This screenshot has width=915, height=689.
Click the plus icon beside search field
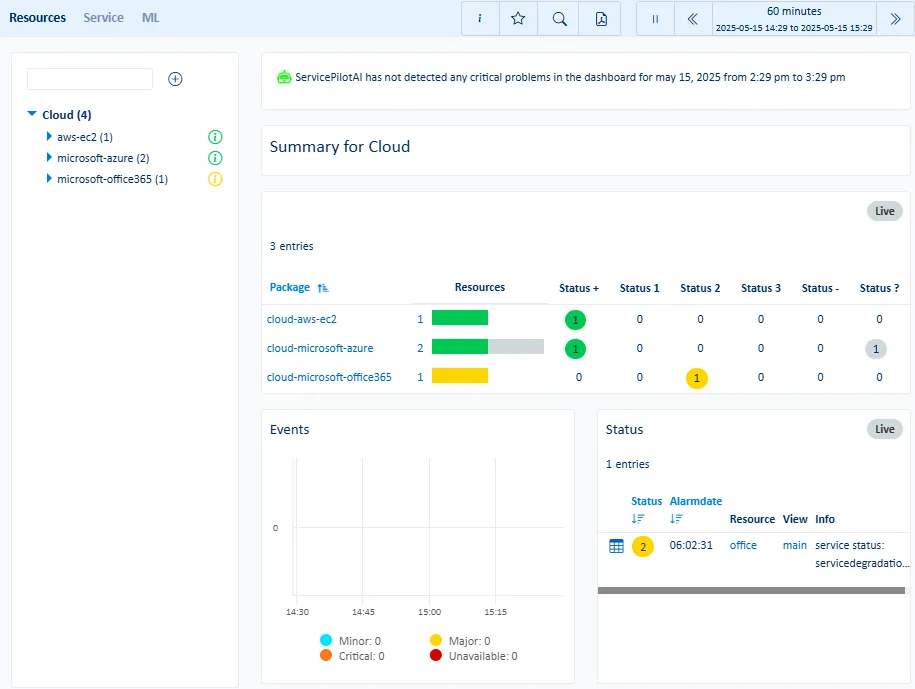coord(175,79)
